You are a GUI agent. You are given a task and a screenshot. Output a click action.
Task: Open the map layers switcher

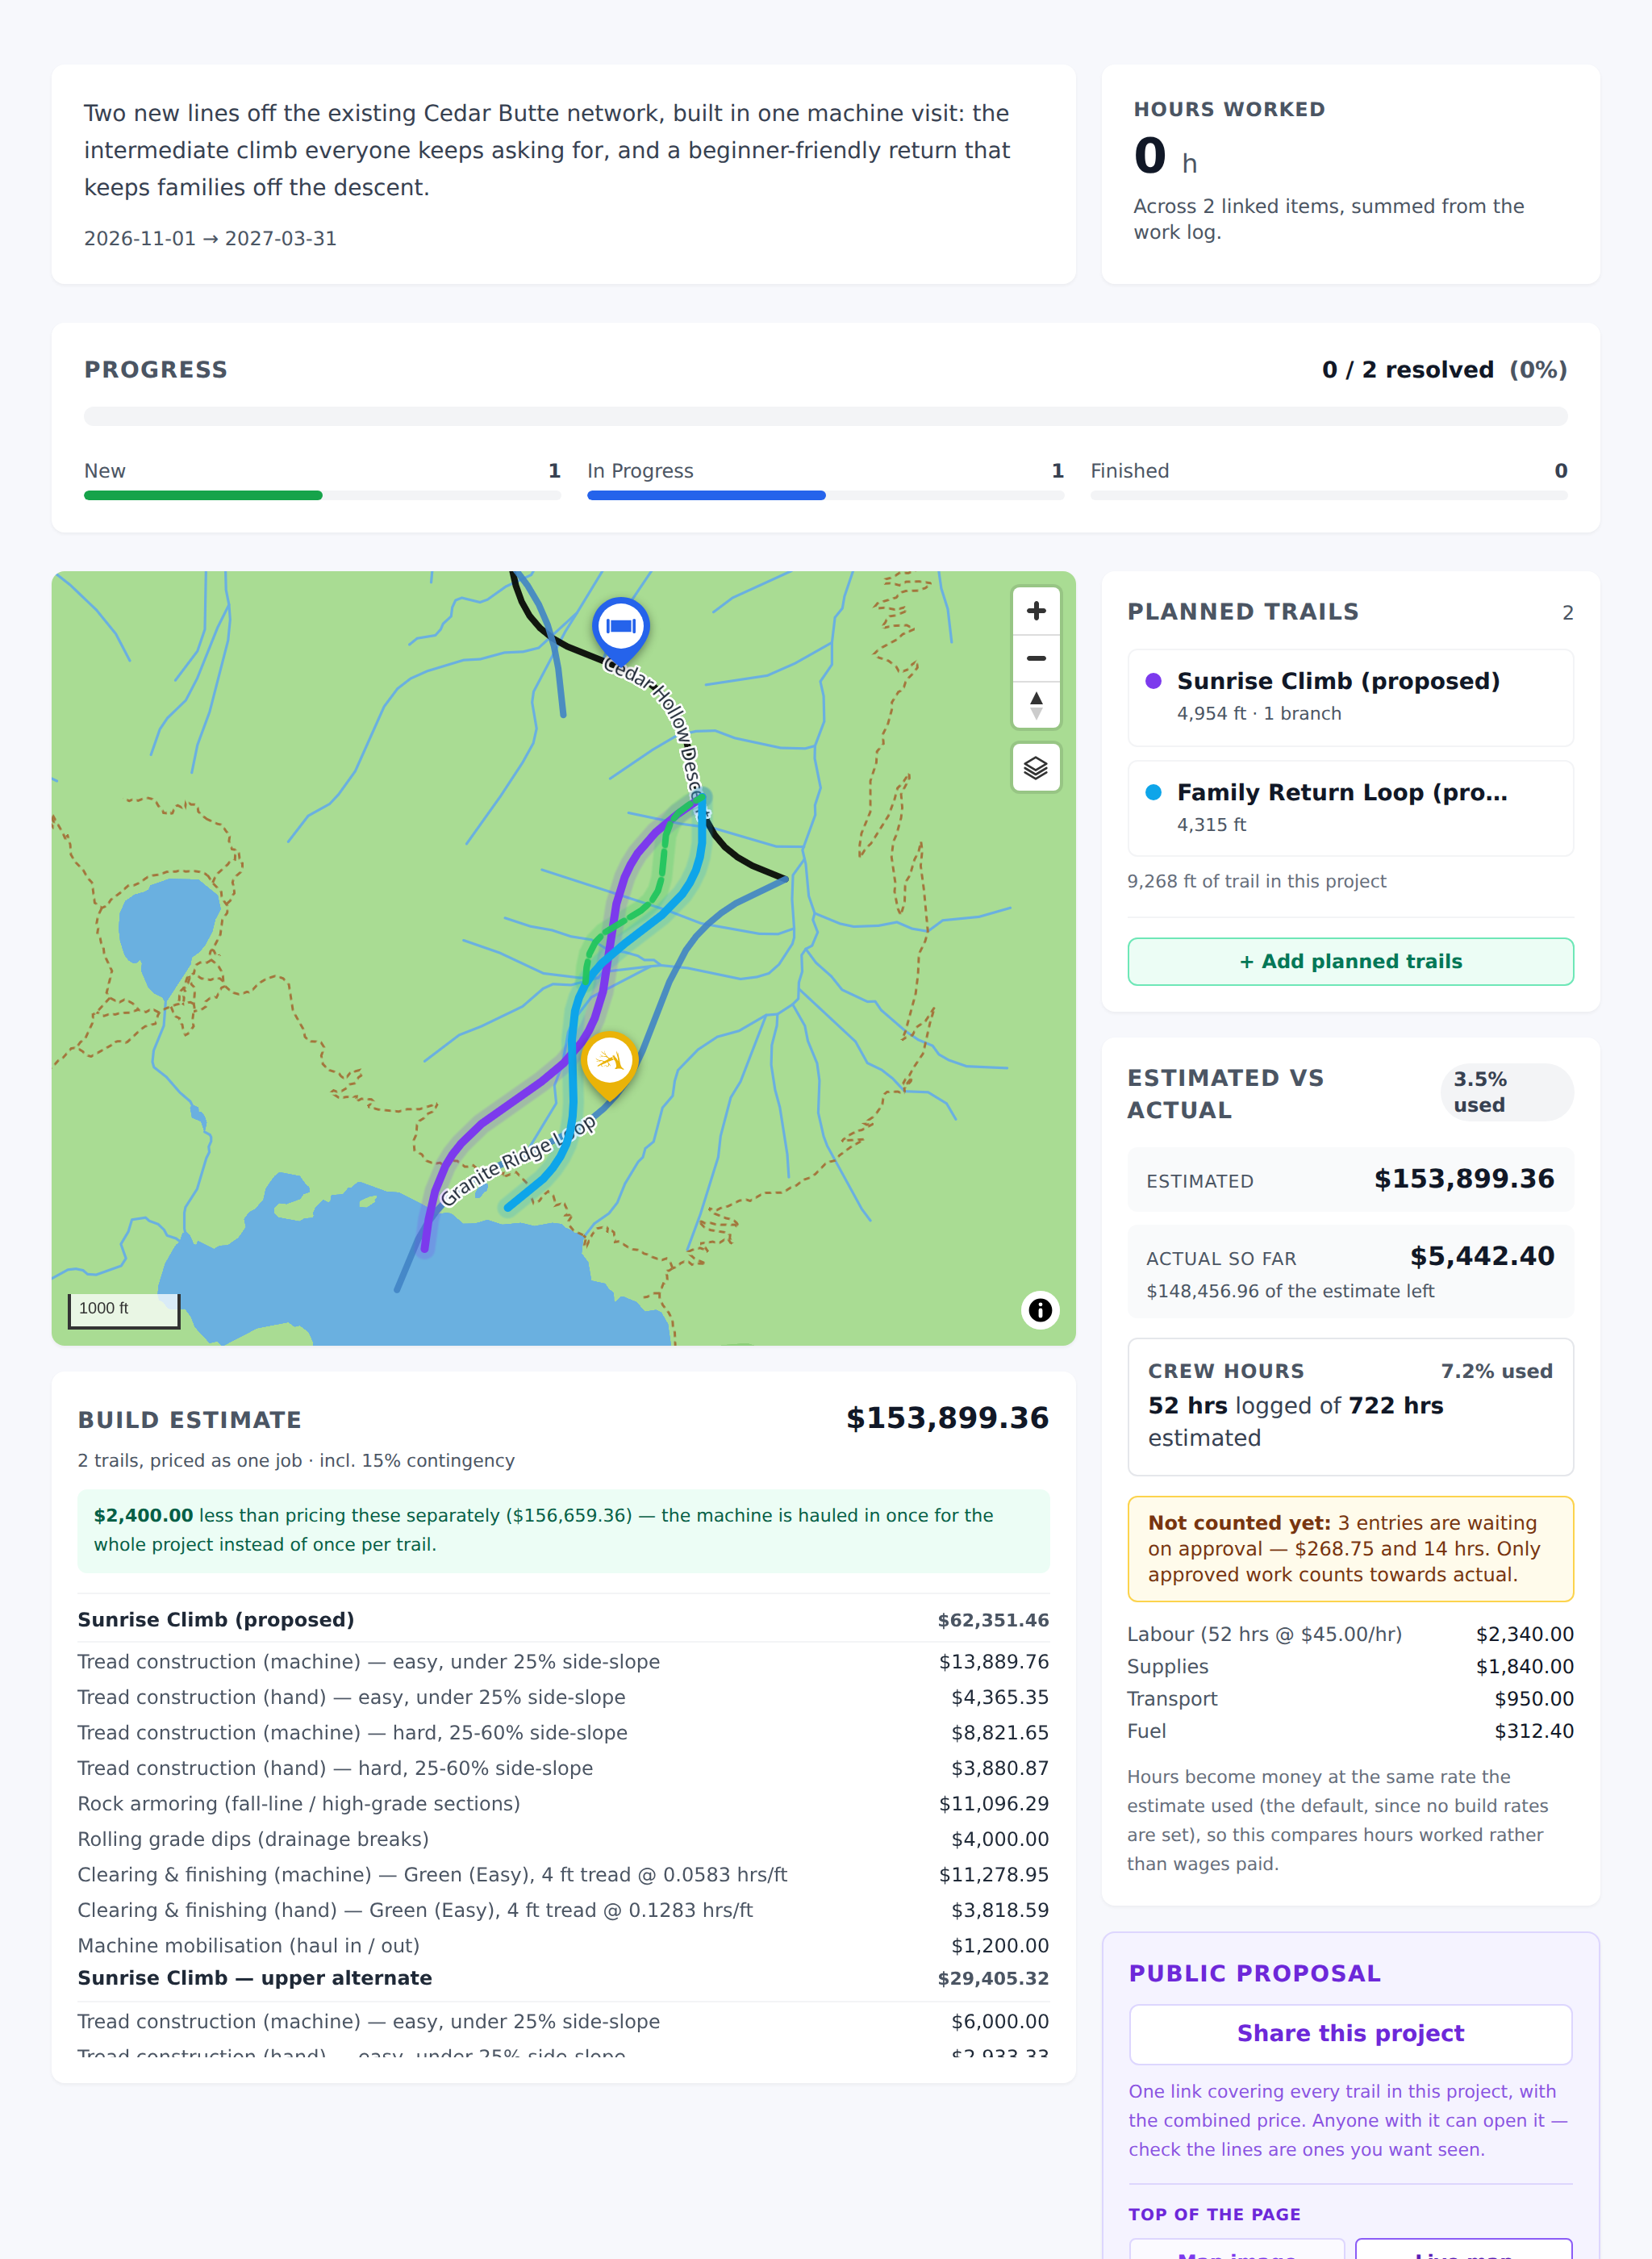click(1036, 768)
